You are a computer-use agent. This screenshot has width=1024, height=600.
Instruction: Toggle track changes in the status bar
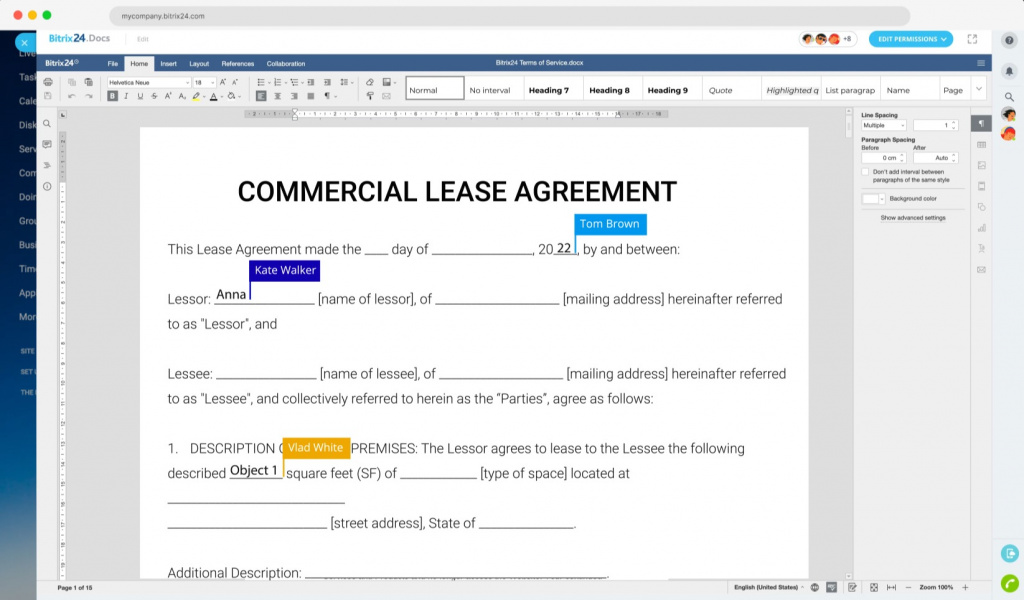(851, 587)
